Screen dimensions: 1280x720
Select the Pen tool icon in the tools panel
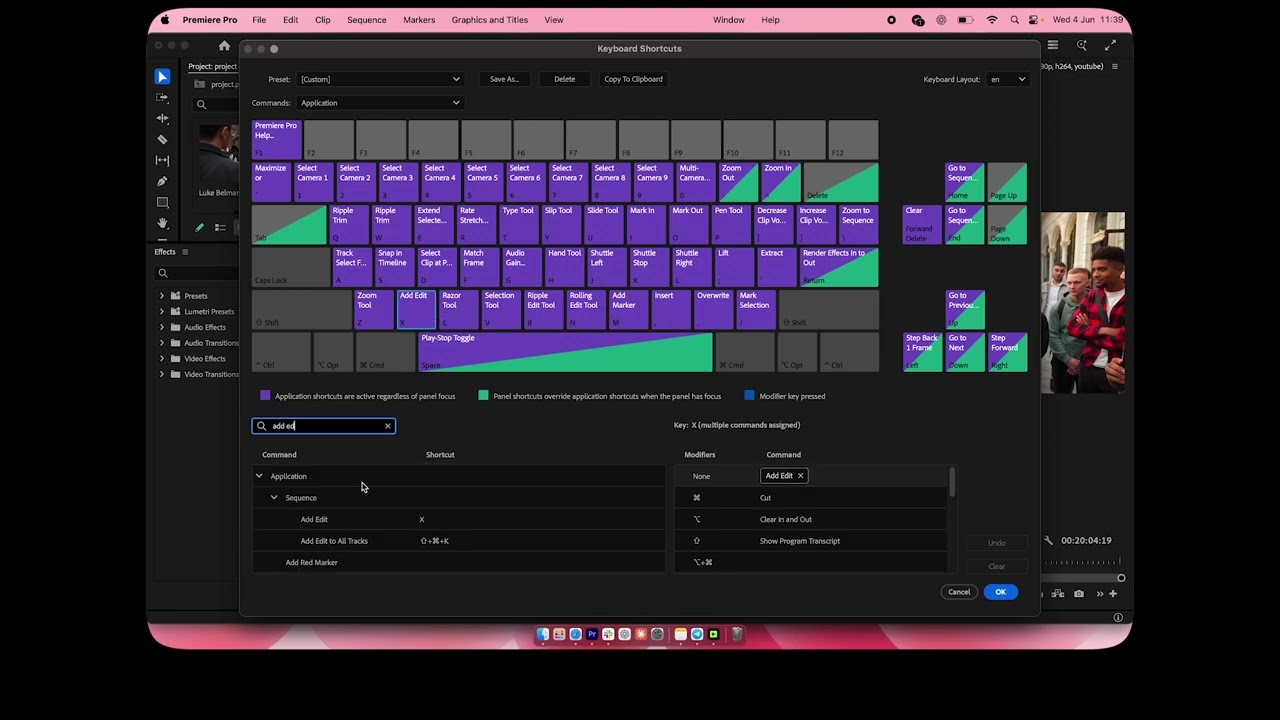click(x=162, y=182)
